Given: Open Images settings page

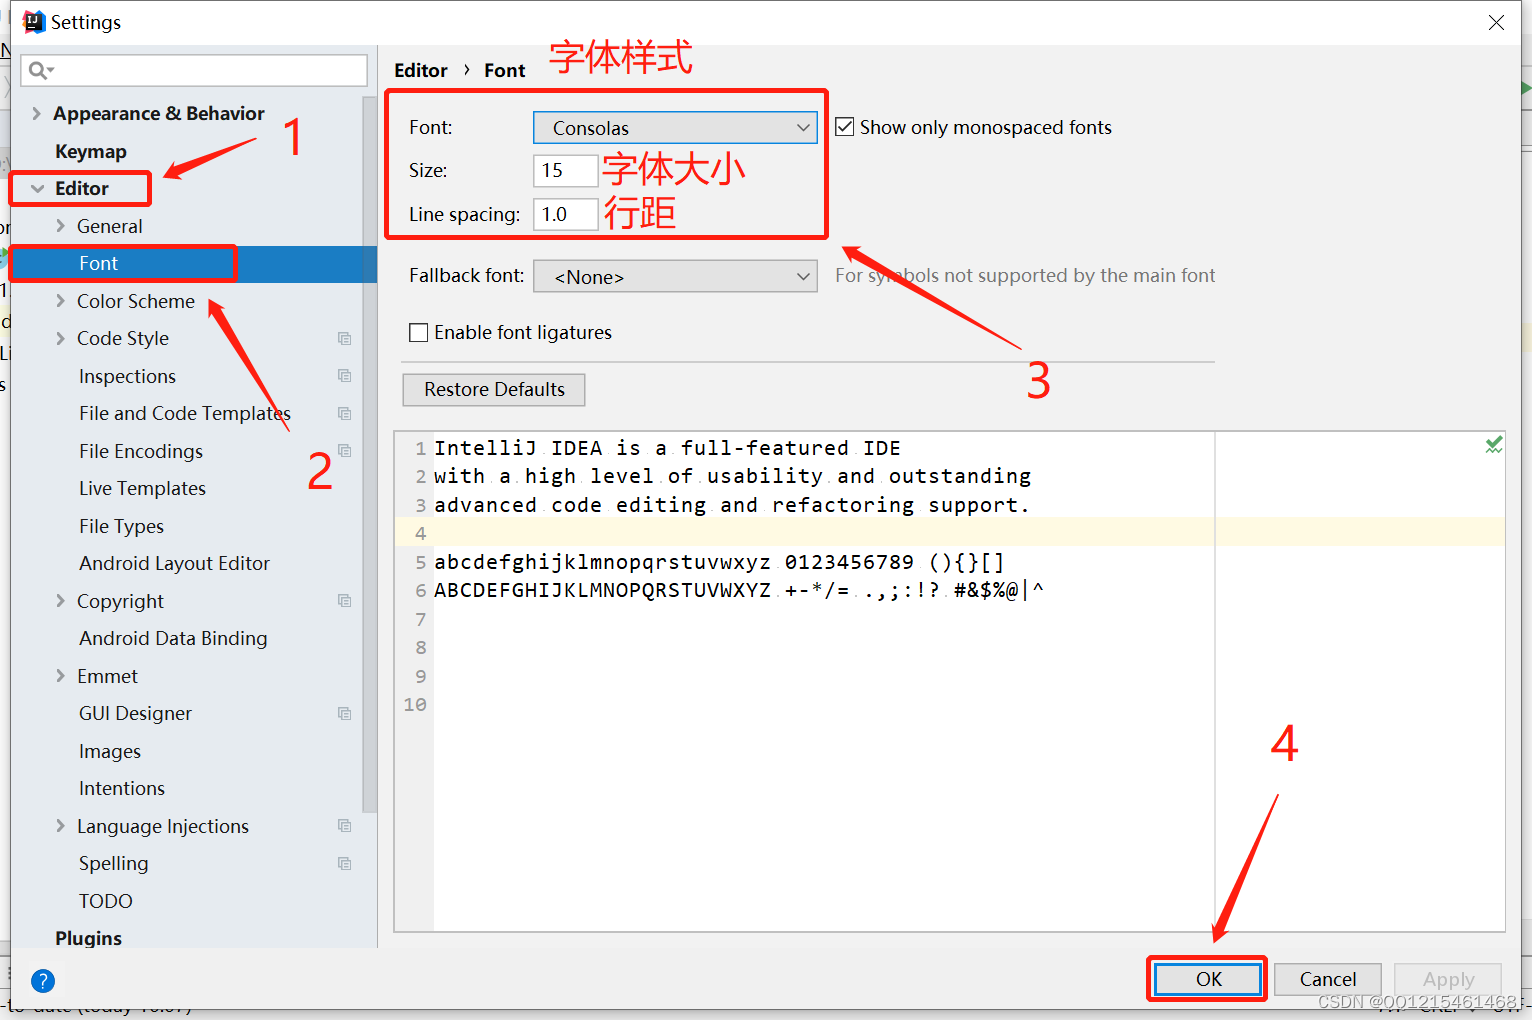Looking at the screenshot, I should [110, 751].
